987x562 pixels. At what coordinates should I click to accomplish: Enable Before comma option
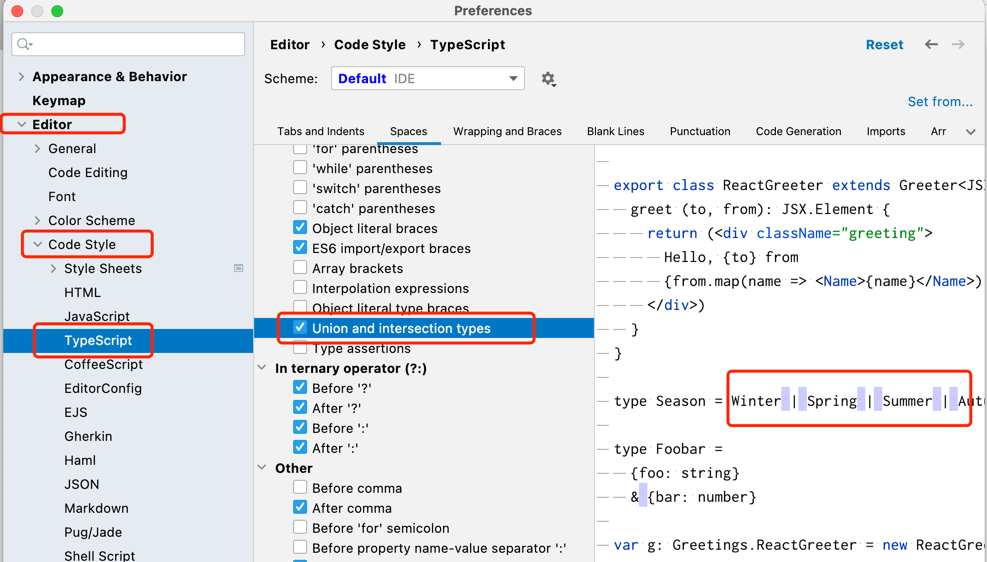point(300,488)
